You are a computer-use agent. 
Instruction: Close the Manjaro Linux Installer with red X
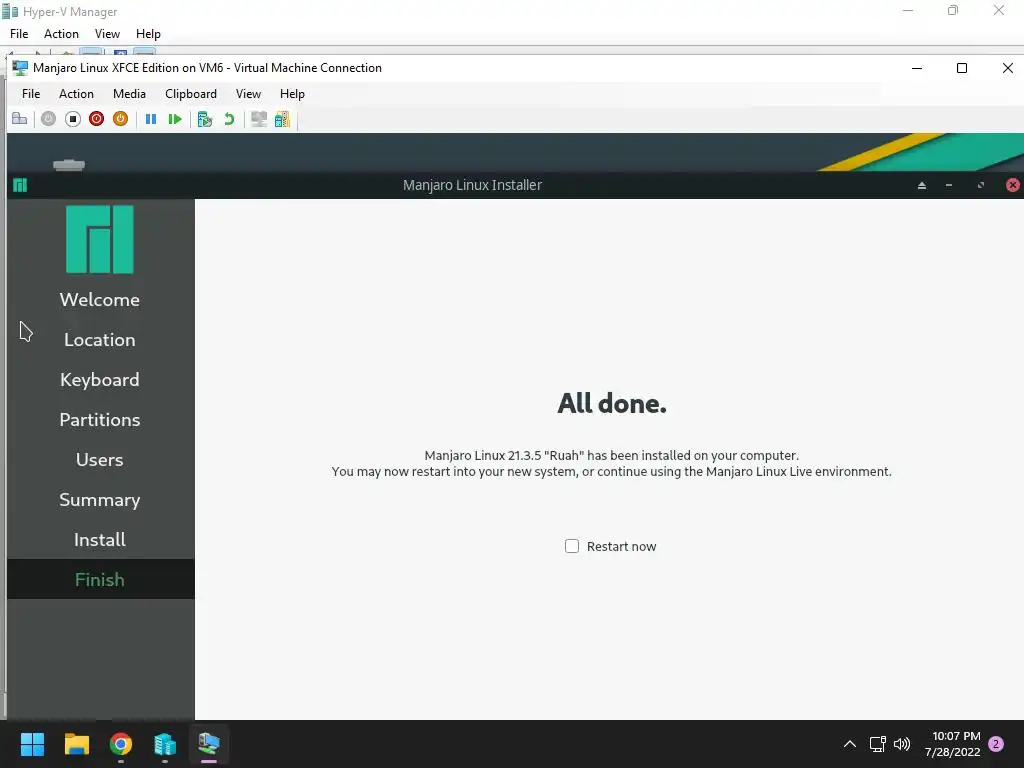coord(1013,185)
